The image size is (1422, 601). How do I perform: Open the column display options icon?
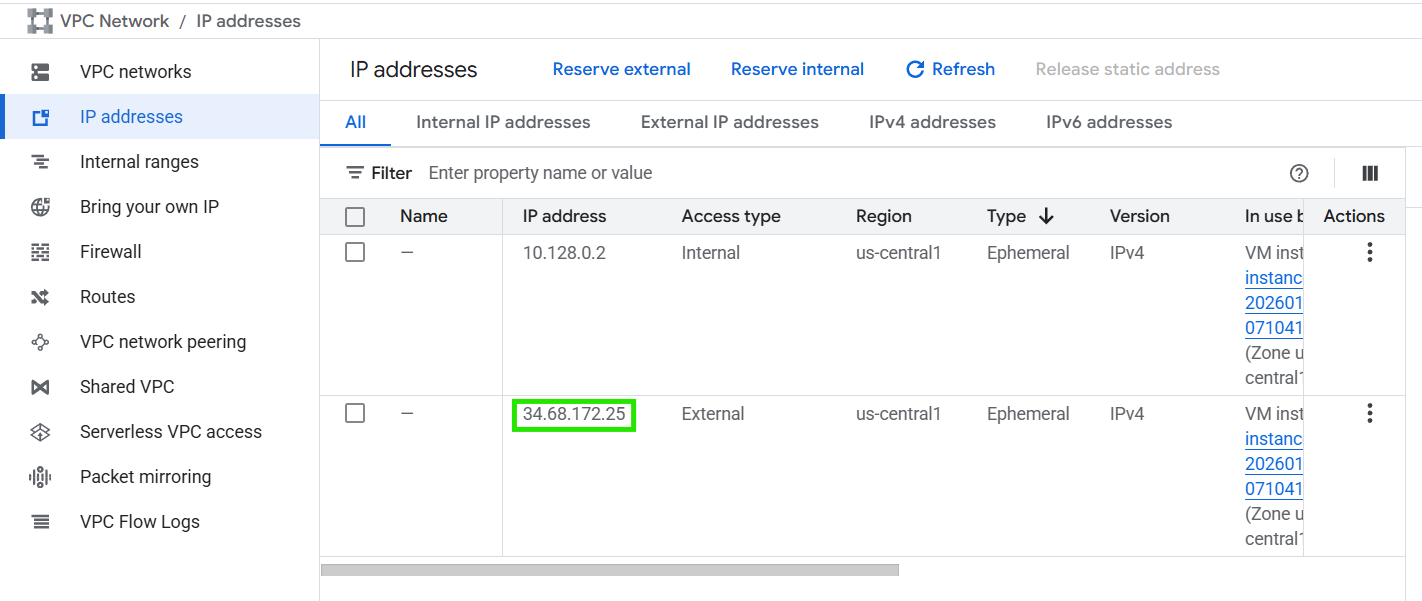pos(1370,173)
